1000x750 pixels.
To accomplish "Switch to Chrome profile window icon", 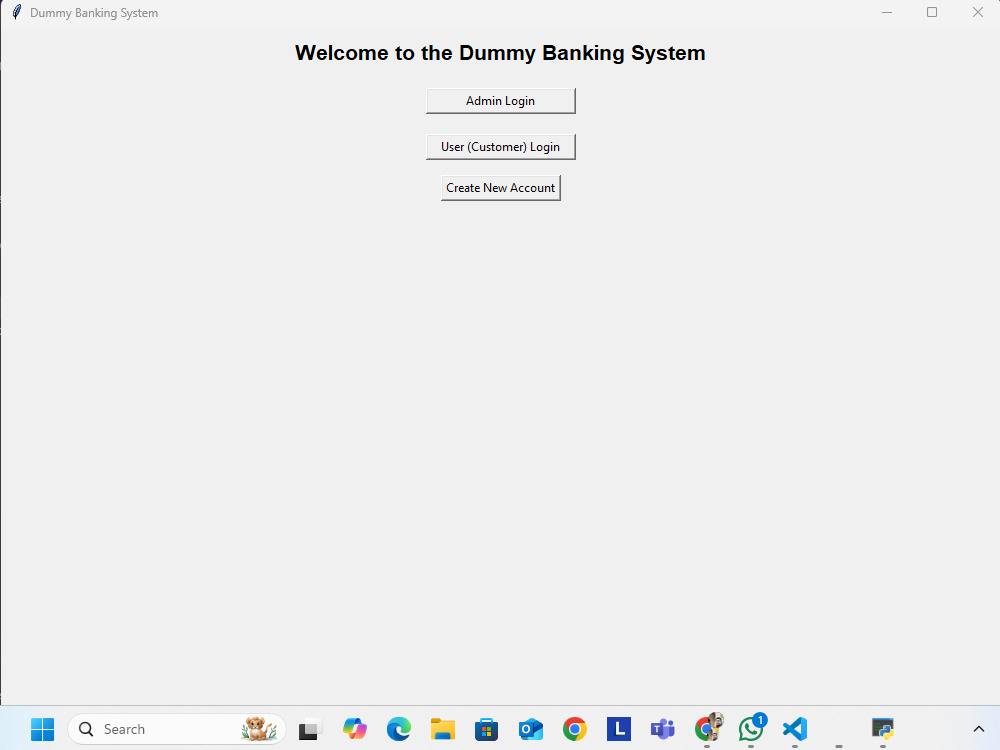I will (708, 728).
